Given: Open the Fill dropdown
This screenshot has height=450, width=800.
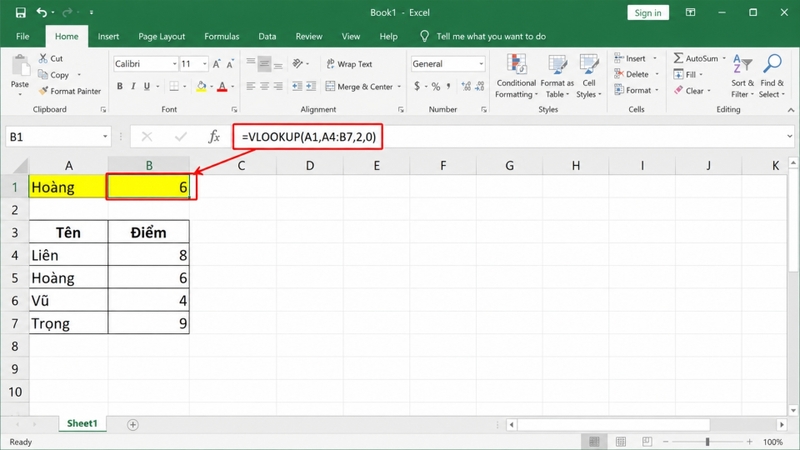Looking at the screenshot, I should tap(688, 74).
